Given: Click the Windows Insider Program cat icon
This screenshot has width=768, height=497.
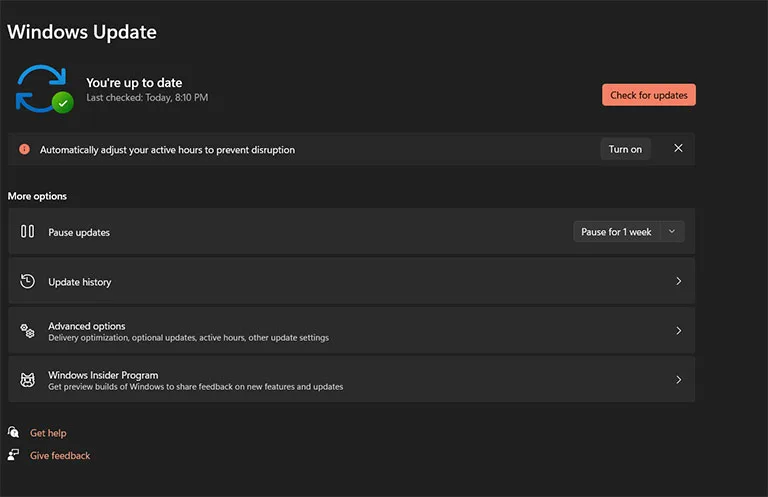Looking at the screenshot, I should pyautogui.click(x=27, y=379).
